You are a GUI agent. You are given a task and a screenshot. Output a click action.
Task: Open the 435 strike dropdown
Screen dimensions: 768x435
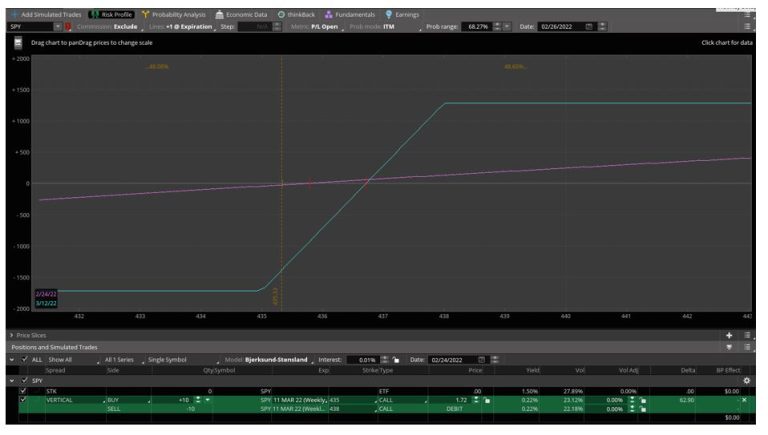point(353,400)
